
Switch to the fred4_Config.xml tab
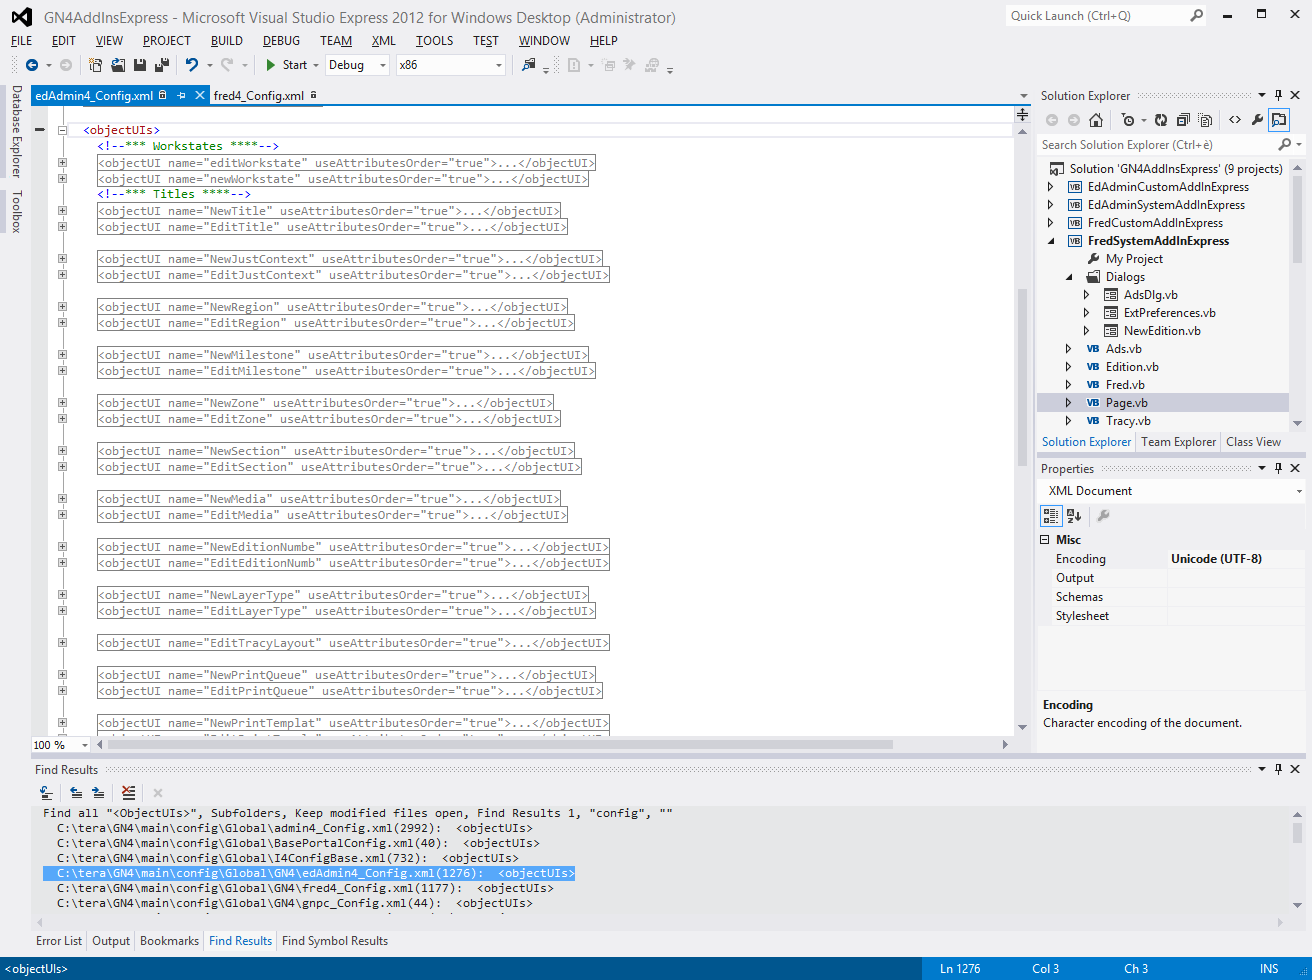click(259, 96)
